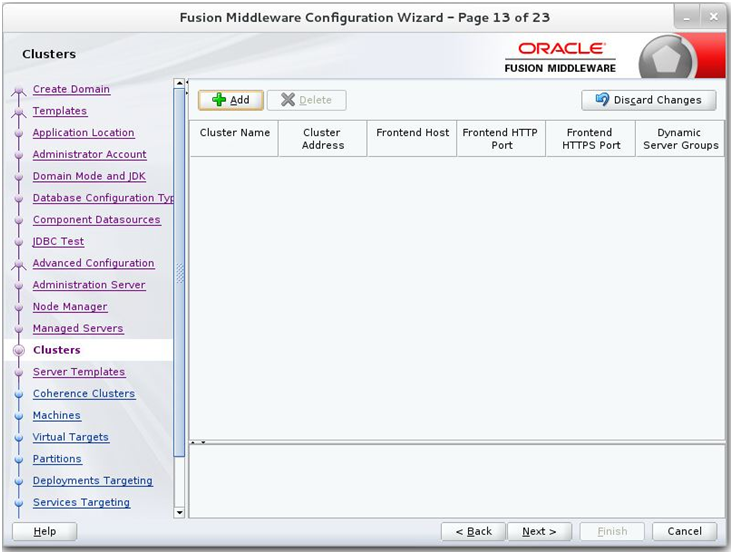Open Server Templates step link
Viewport: 733px width, 554px height.
click(79, 372)
